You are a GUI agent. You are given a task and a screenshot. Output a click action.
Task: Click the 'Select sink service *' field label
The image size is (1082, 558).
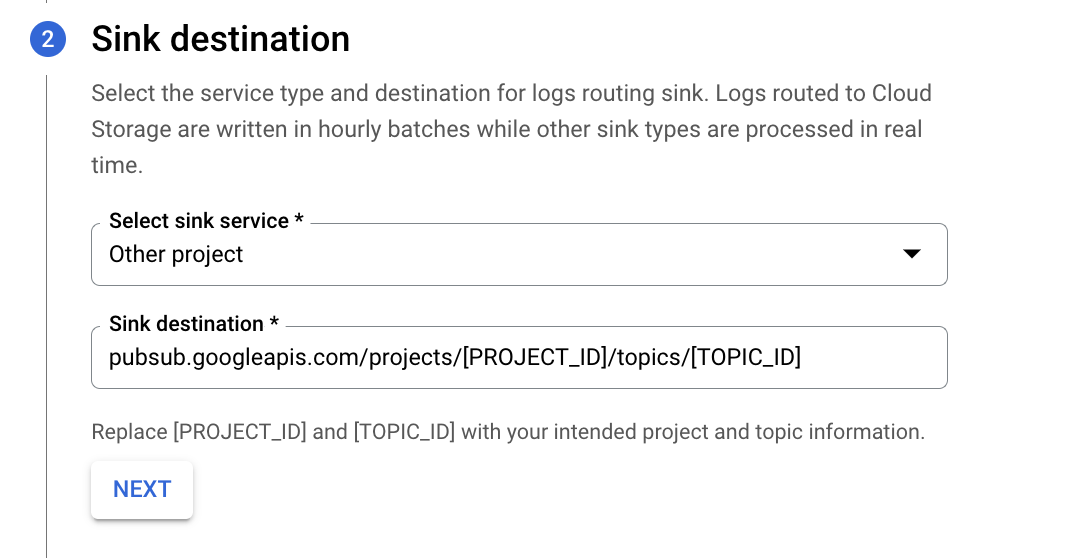point(206,220)
